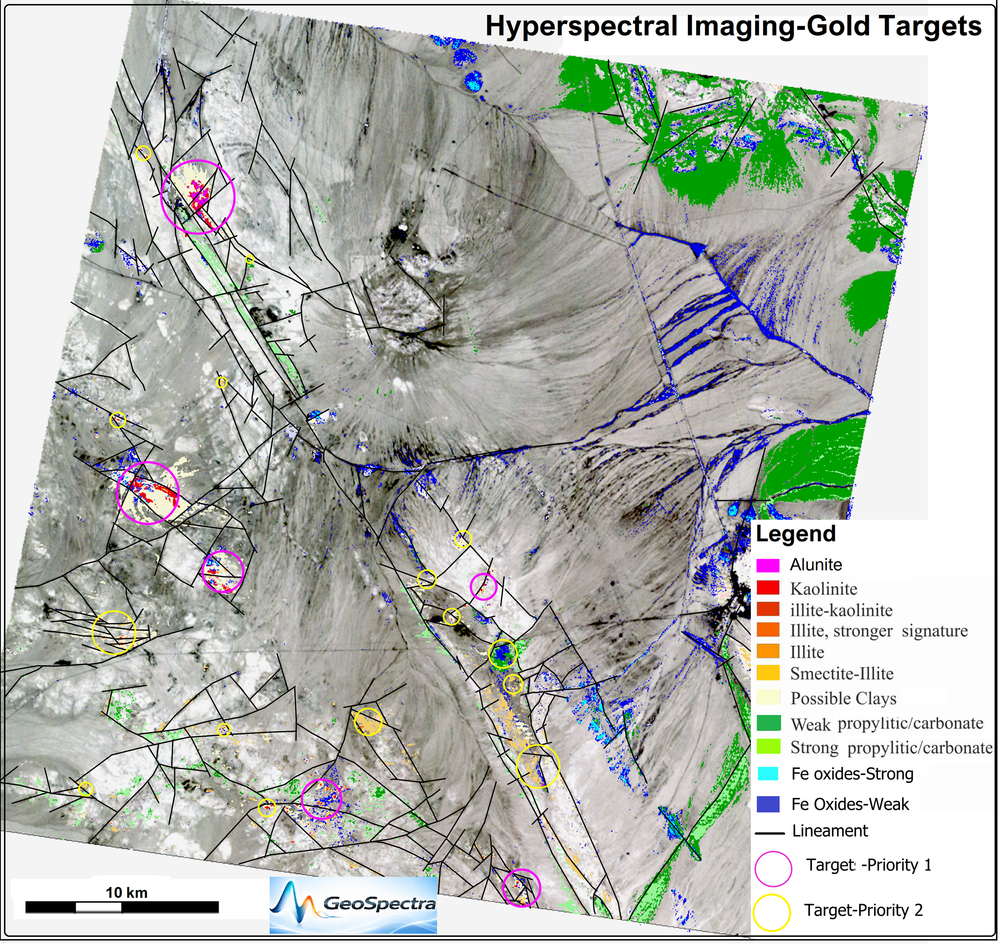Image resolution: width=1000 pixels, height=944 pixels.
Task: Click the 'Weak propylitic/carbonate' label
Action: (x=887, y=724)
